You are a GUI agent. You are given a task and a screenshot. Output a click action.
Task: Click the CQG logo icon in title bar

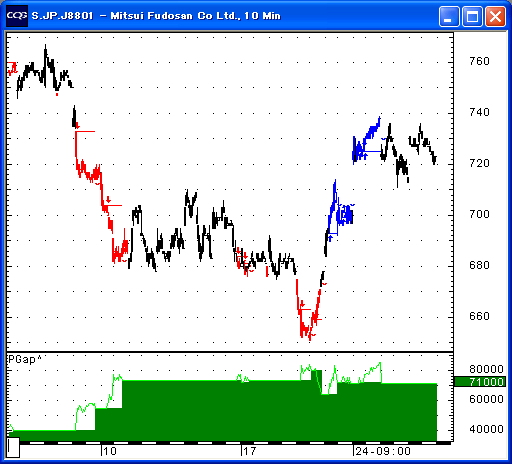point(17,16)
